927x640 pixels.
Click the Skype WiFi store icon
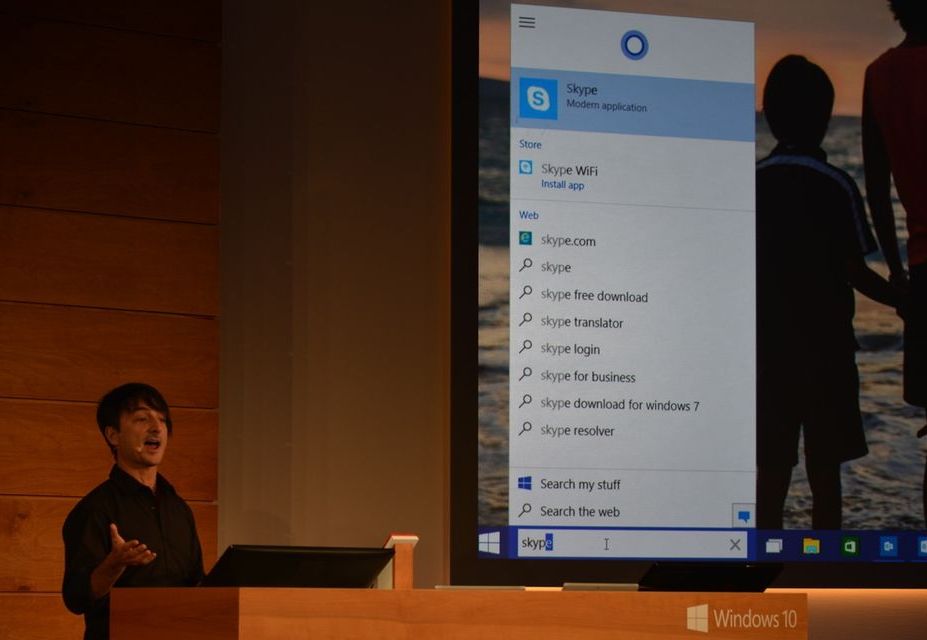tap(526, 167)
